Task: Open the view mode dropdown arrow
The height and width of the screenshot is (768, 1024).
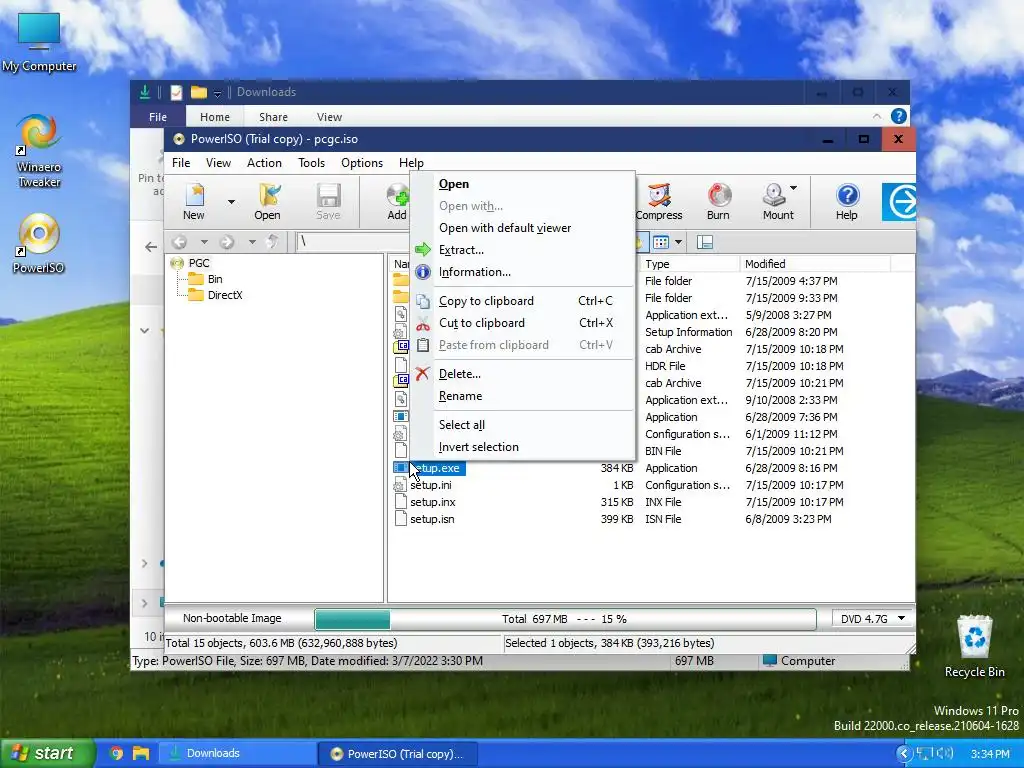Action: [679, 242]
